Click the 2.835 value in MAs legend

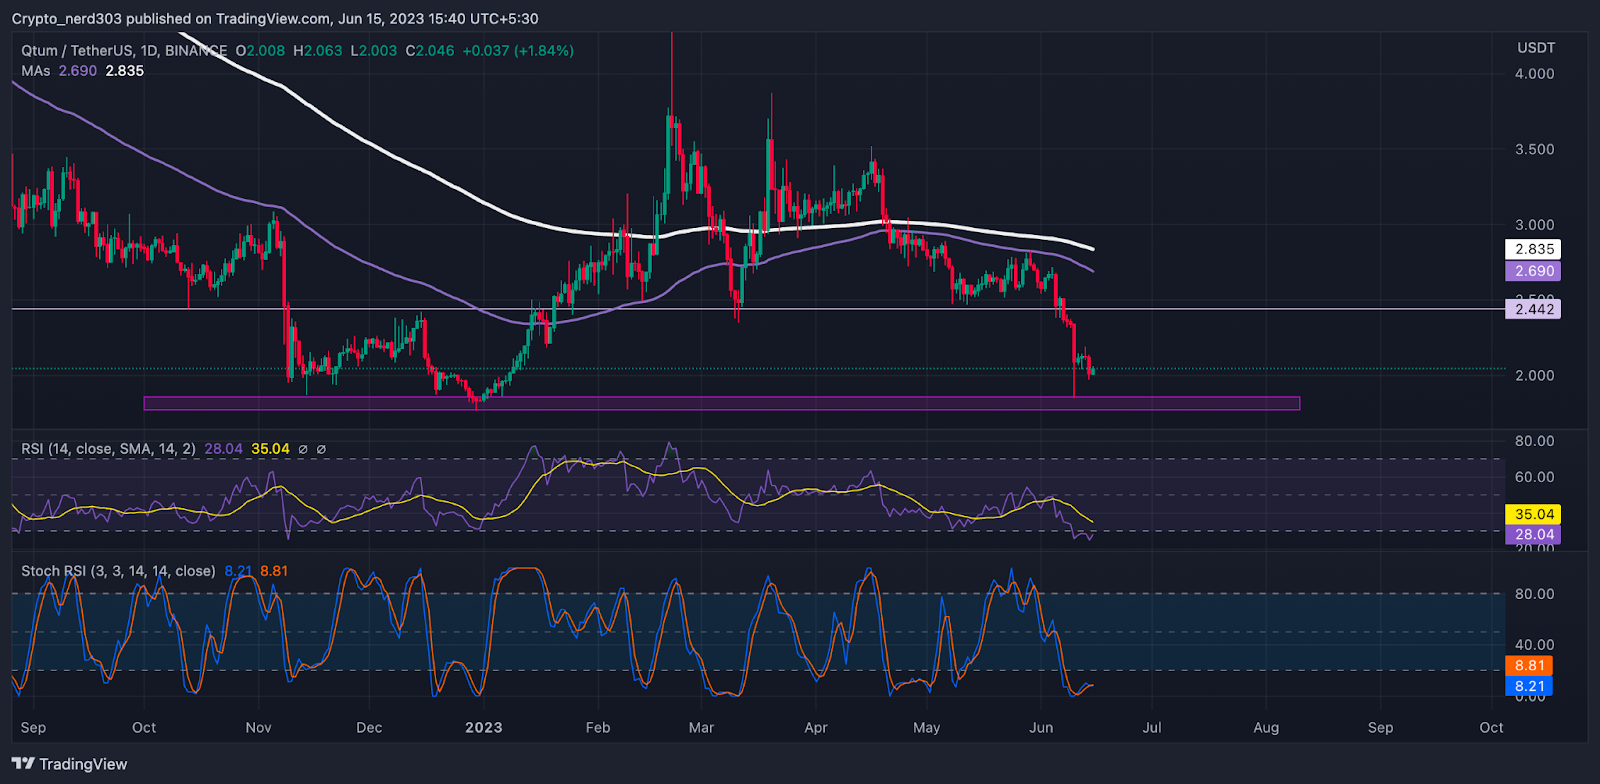coord(125,71)
